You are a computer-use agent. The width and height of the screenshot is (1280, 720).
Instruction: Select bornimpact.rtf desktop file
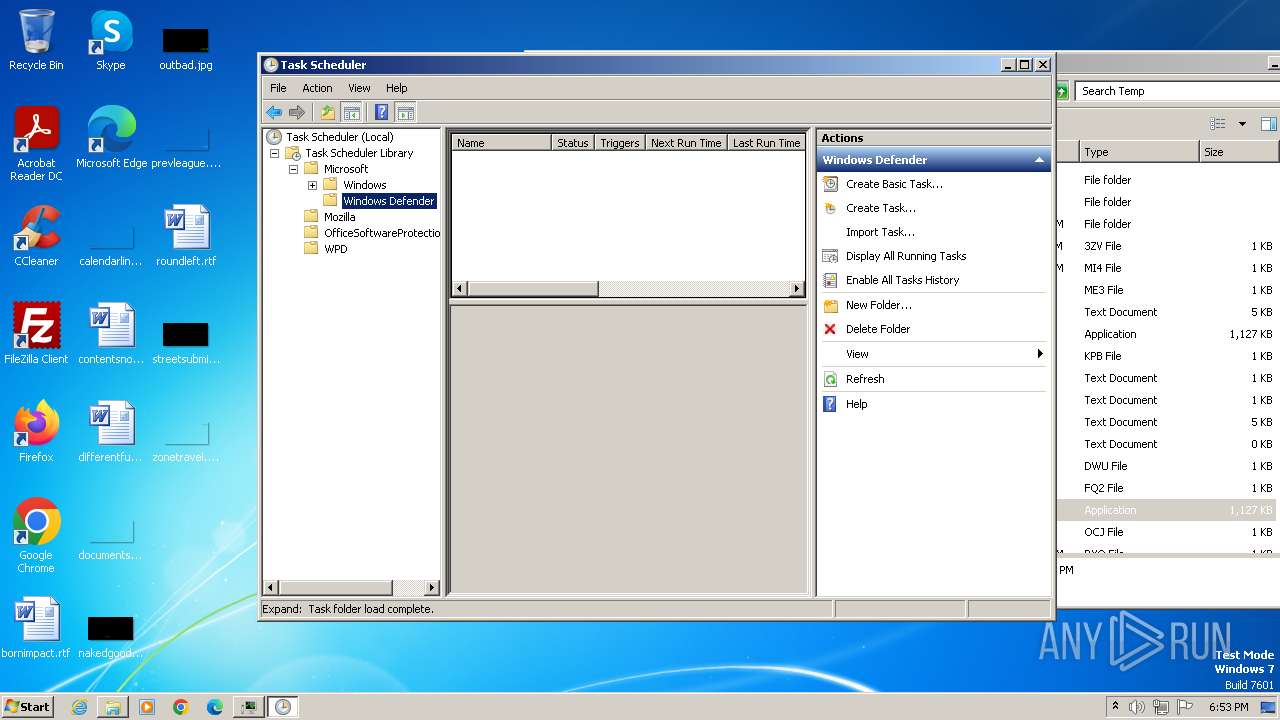pos(36,628)
